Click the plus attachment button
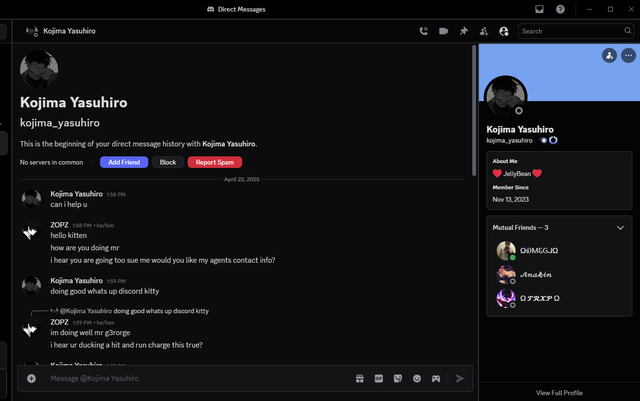 [31, 379]
